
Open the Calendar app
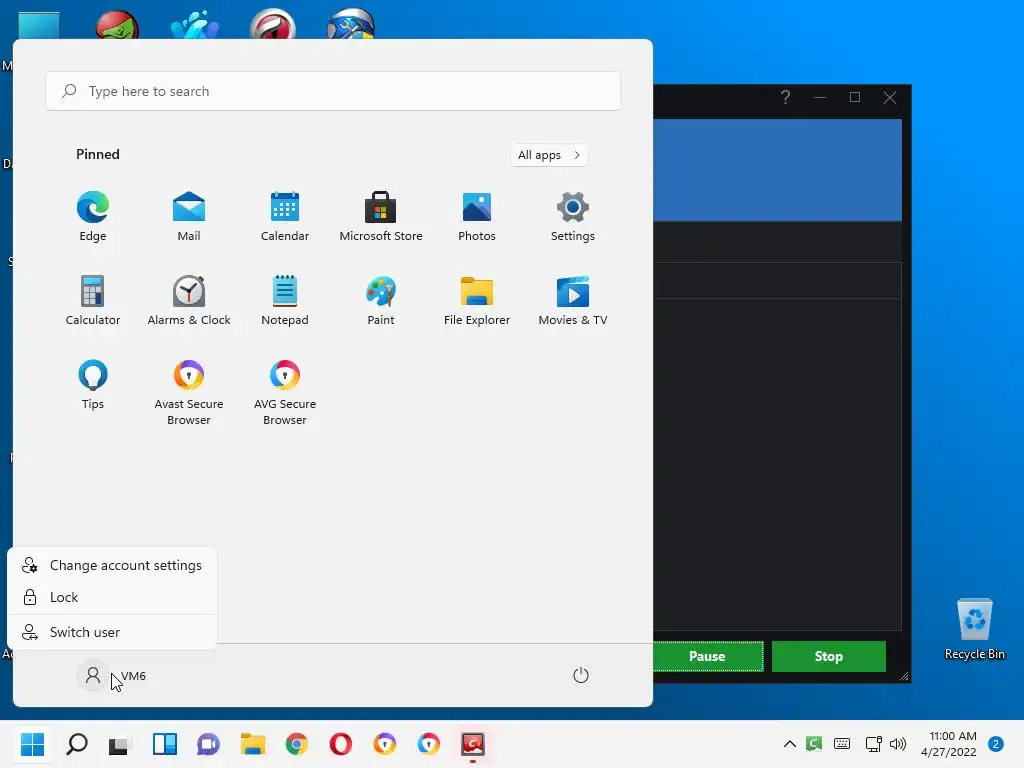click(285, 217)
